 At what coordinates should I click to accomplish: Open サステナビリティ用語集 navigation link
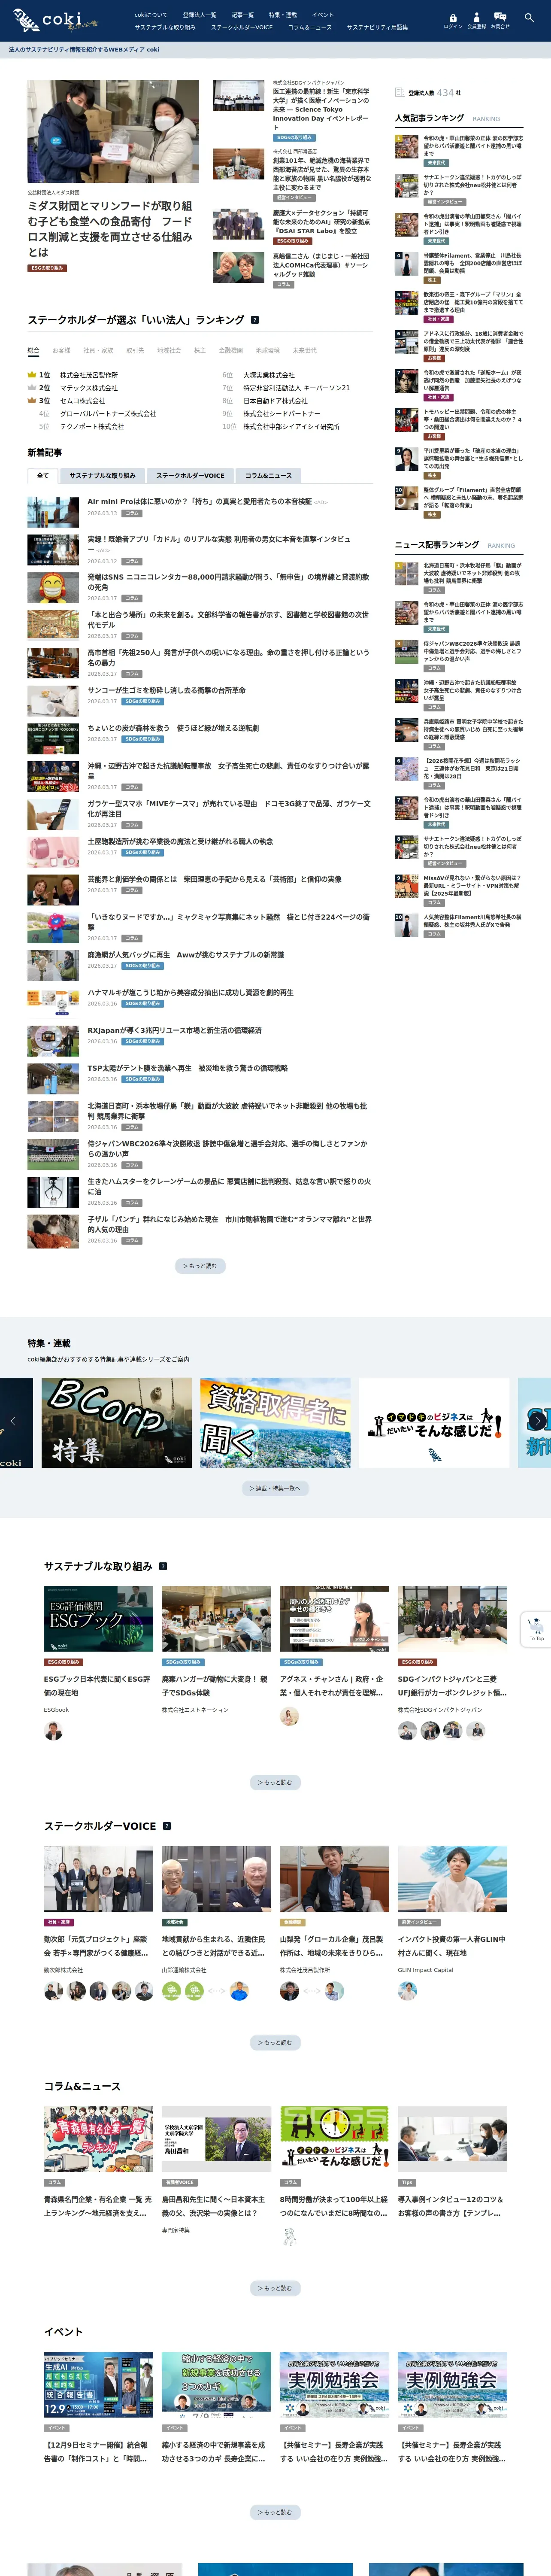pos(377,27)
